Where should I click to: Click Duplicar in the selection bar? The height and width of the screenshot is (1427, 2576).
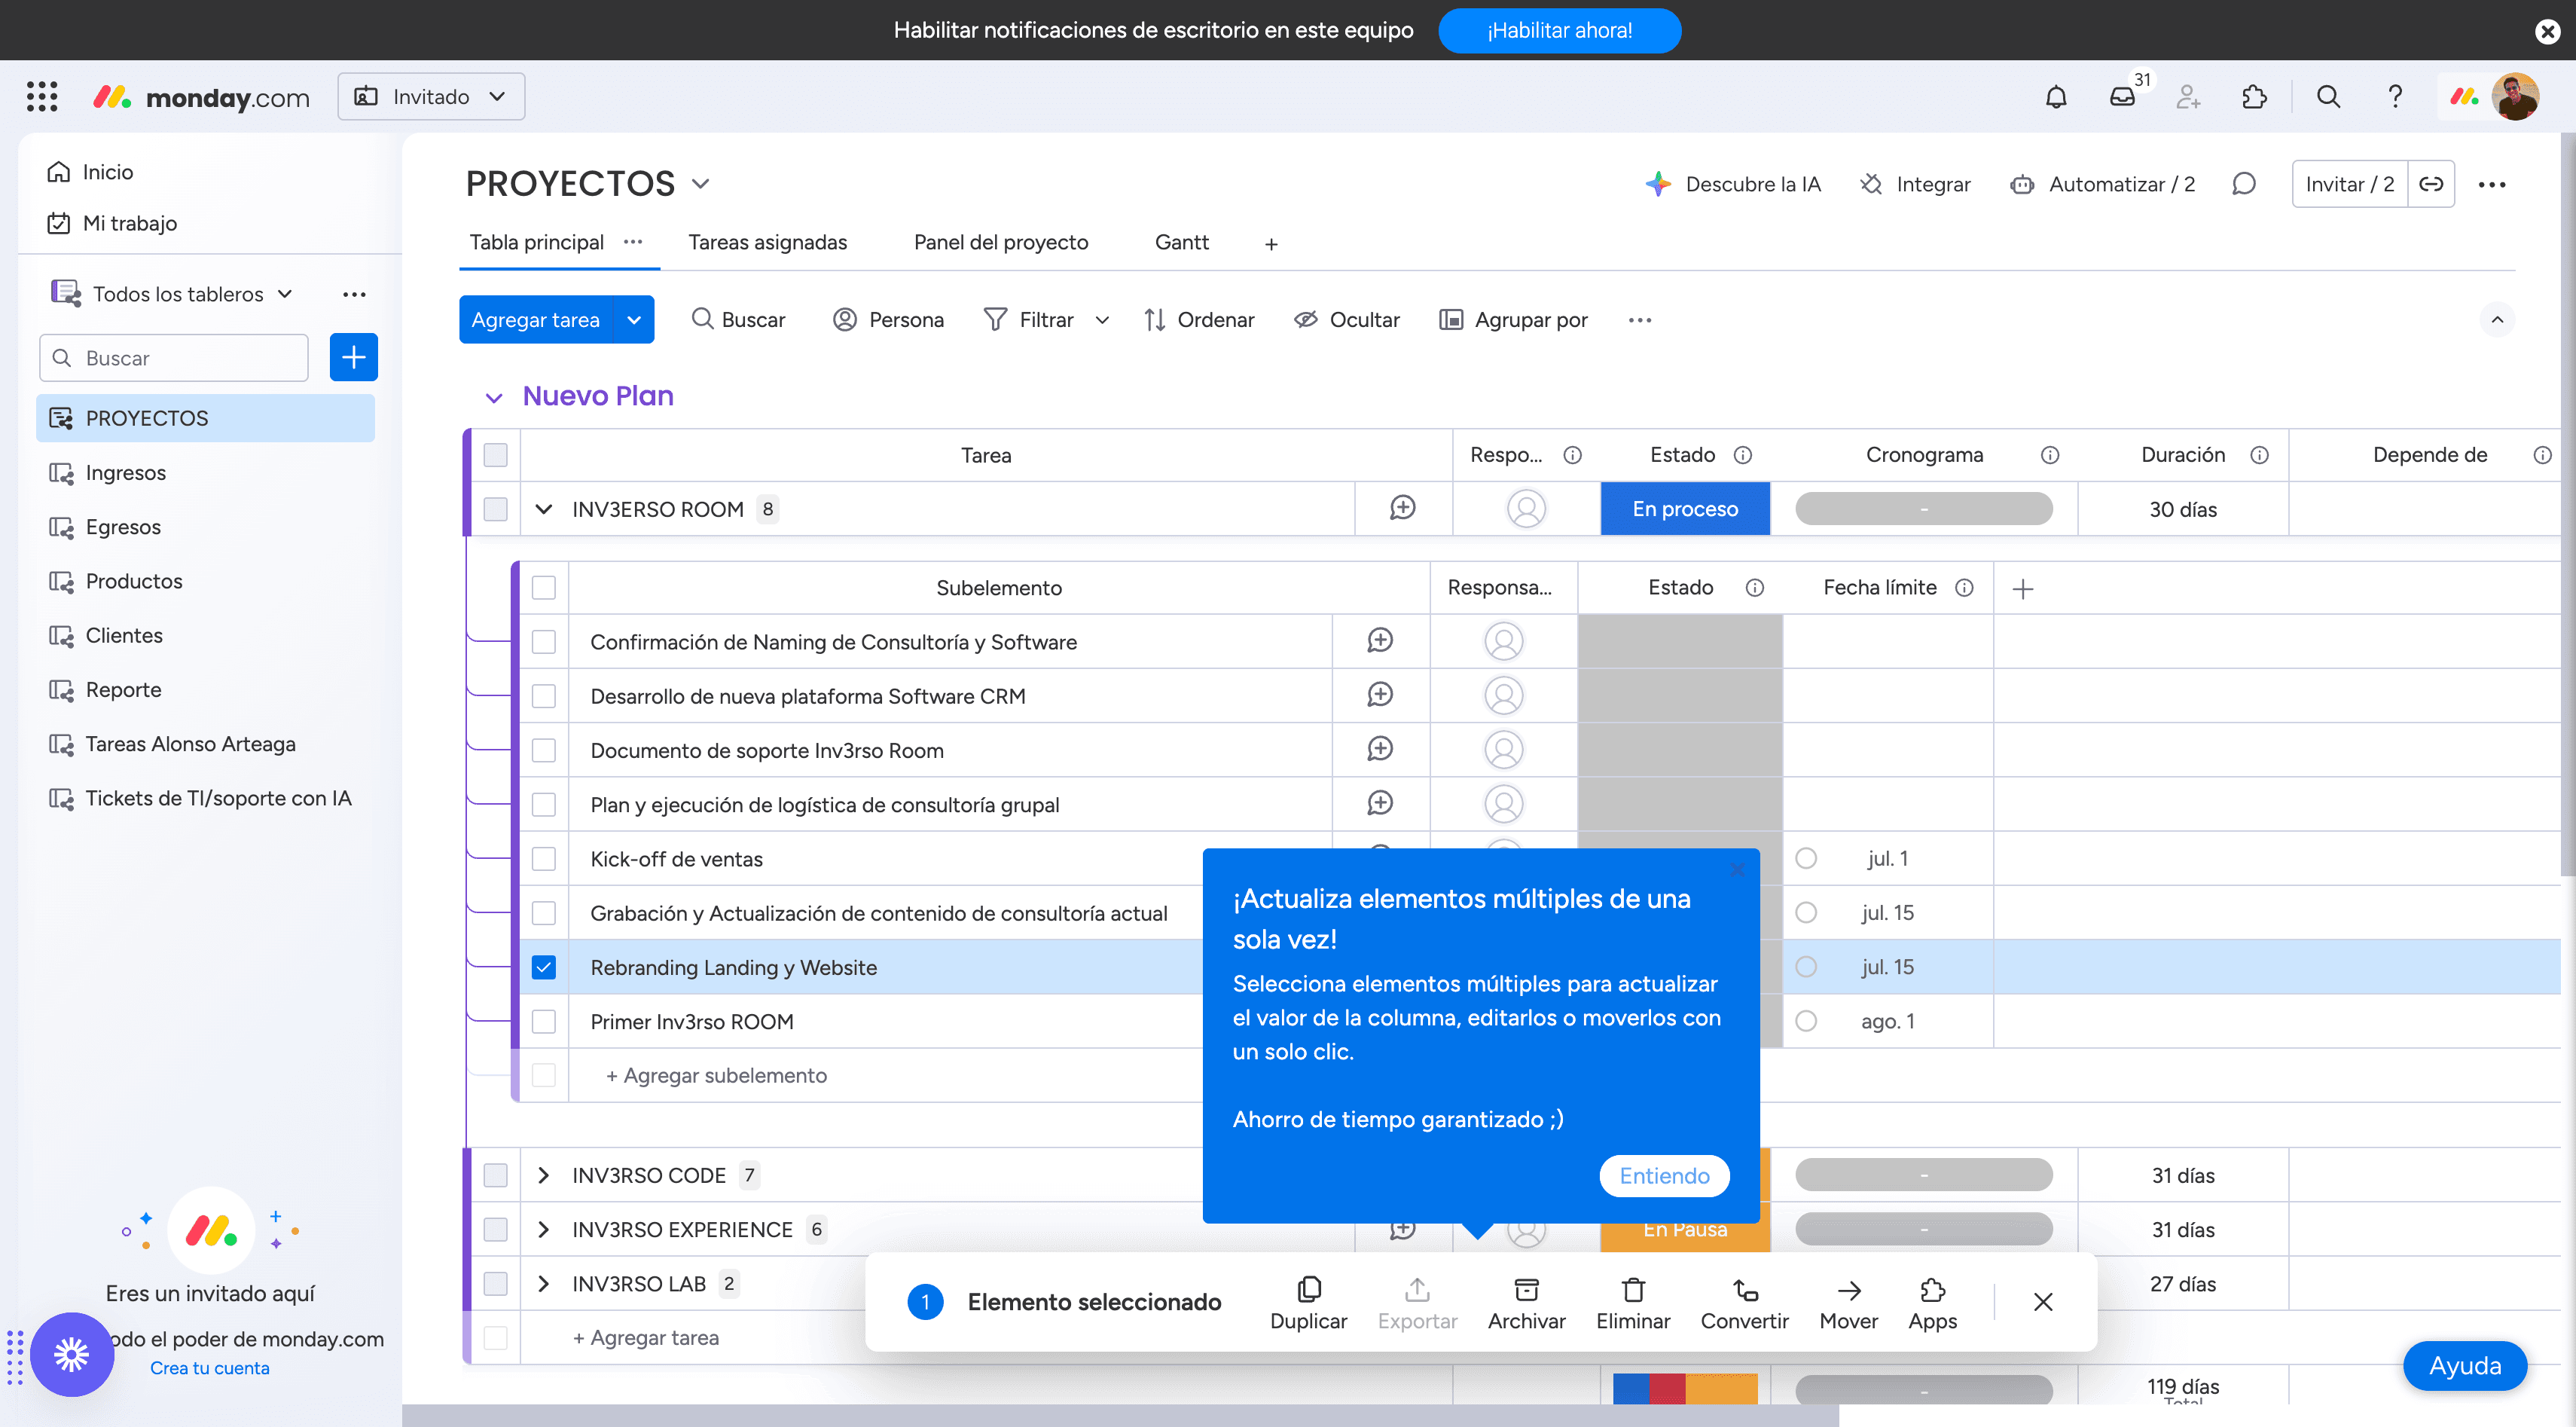click(1308, 1303)
